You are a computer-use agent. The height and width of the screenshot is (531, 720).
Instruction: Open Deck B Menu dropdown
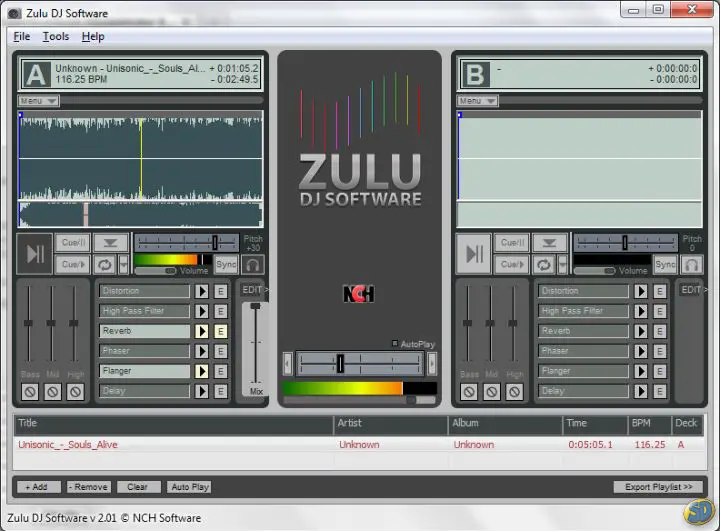click(477, 101)
